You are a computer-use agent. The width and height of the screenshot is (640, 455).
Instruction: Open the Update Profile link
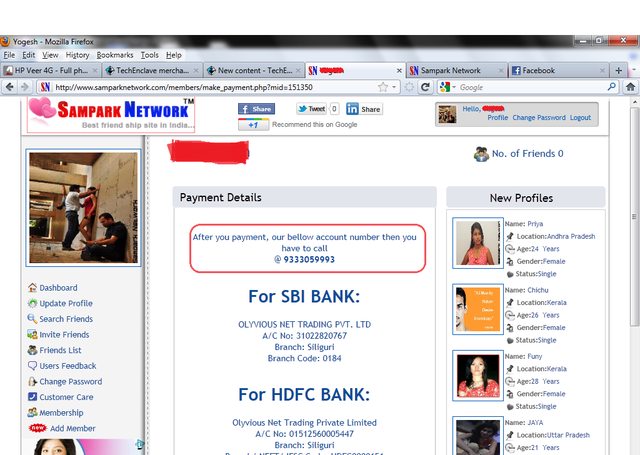click(66, 303)
